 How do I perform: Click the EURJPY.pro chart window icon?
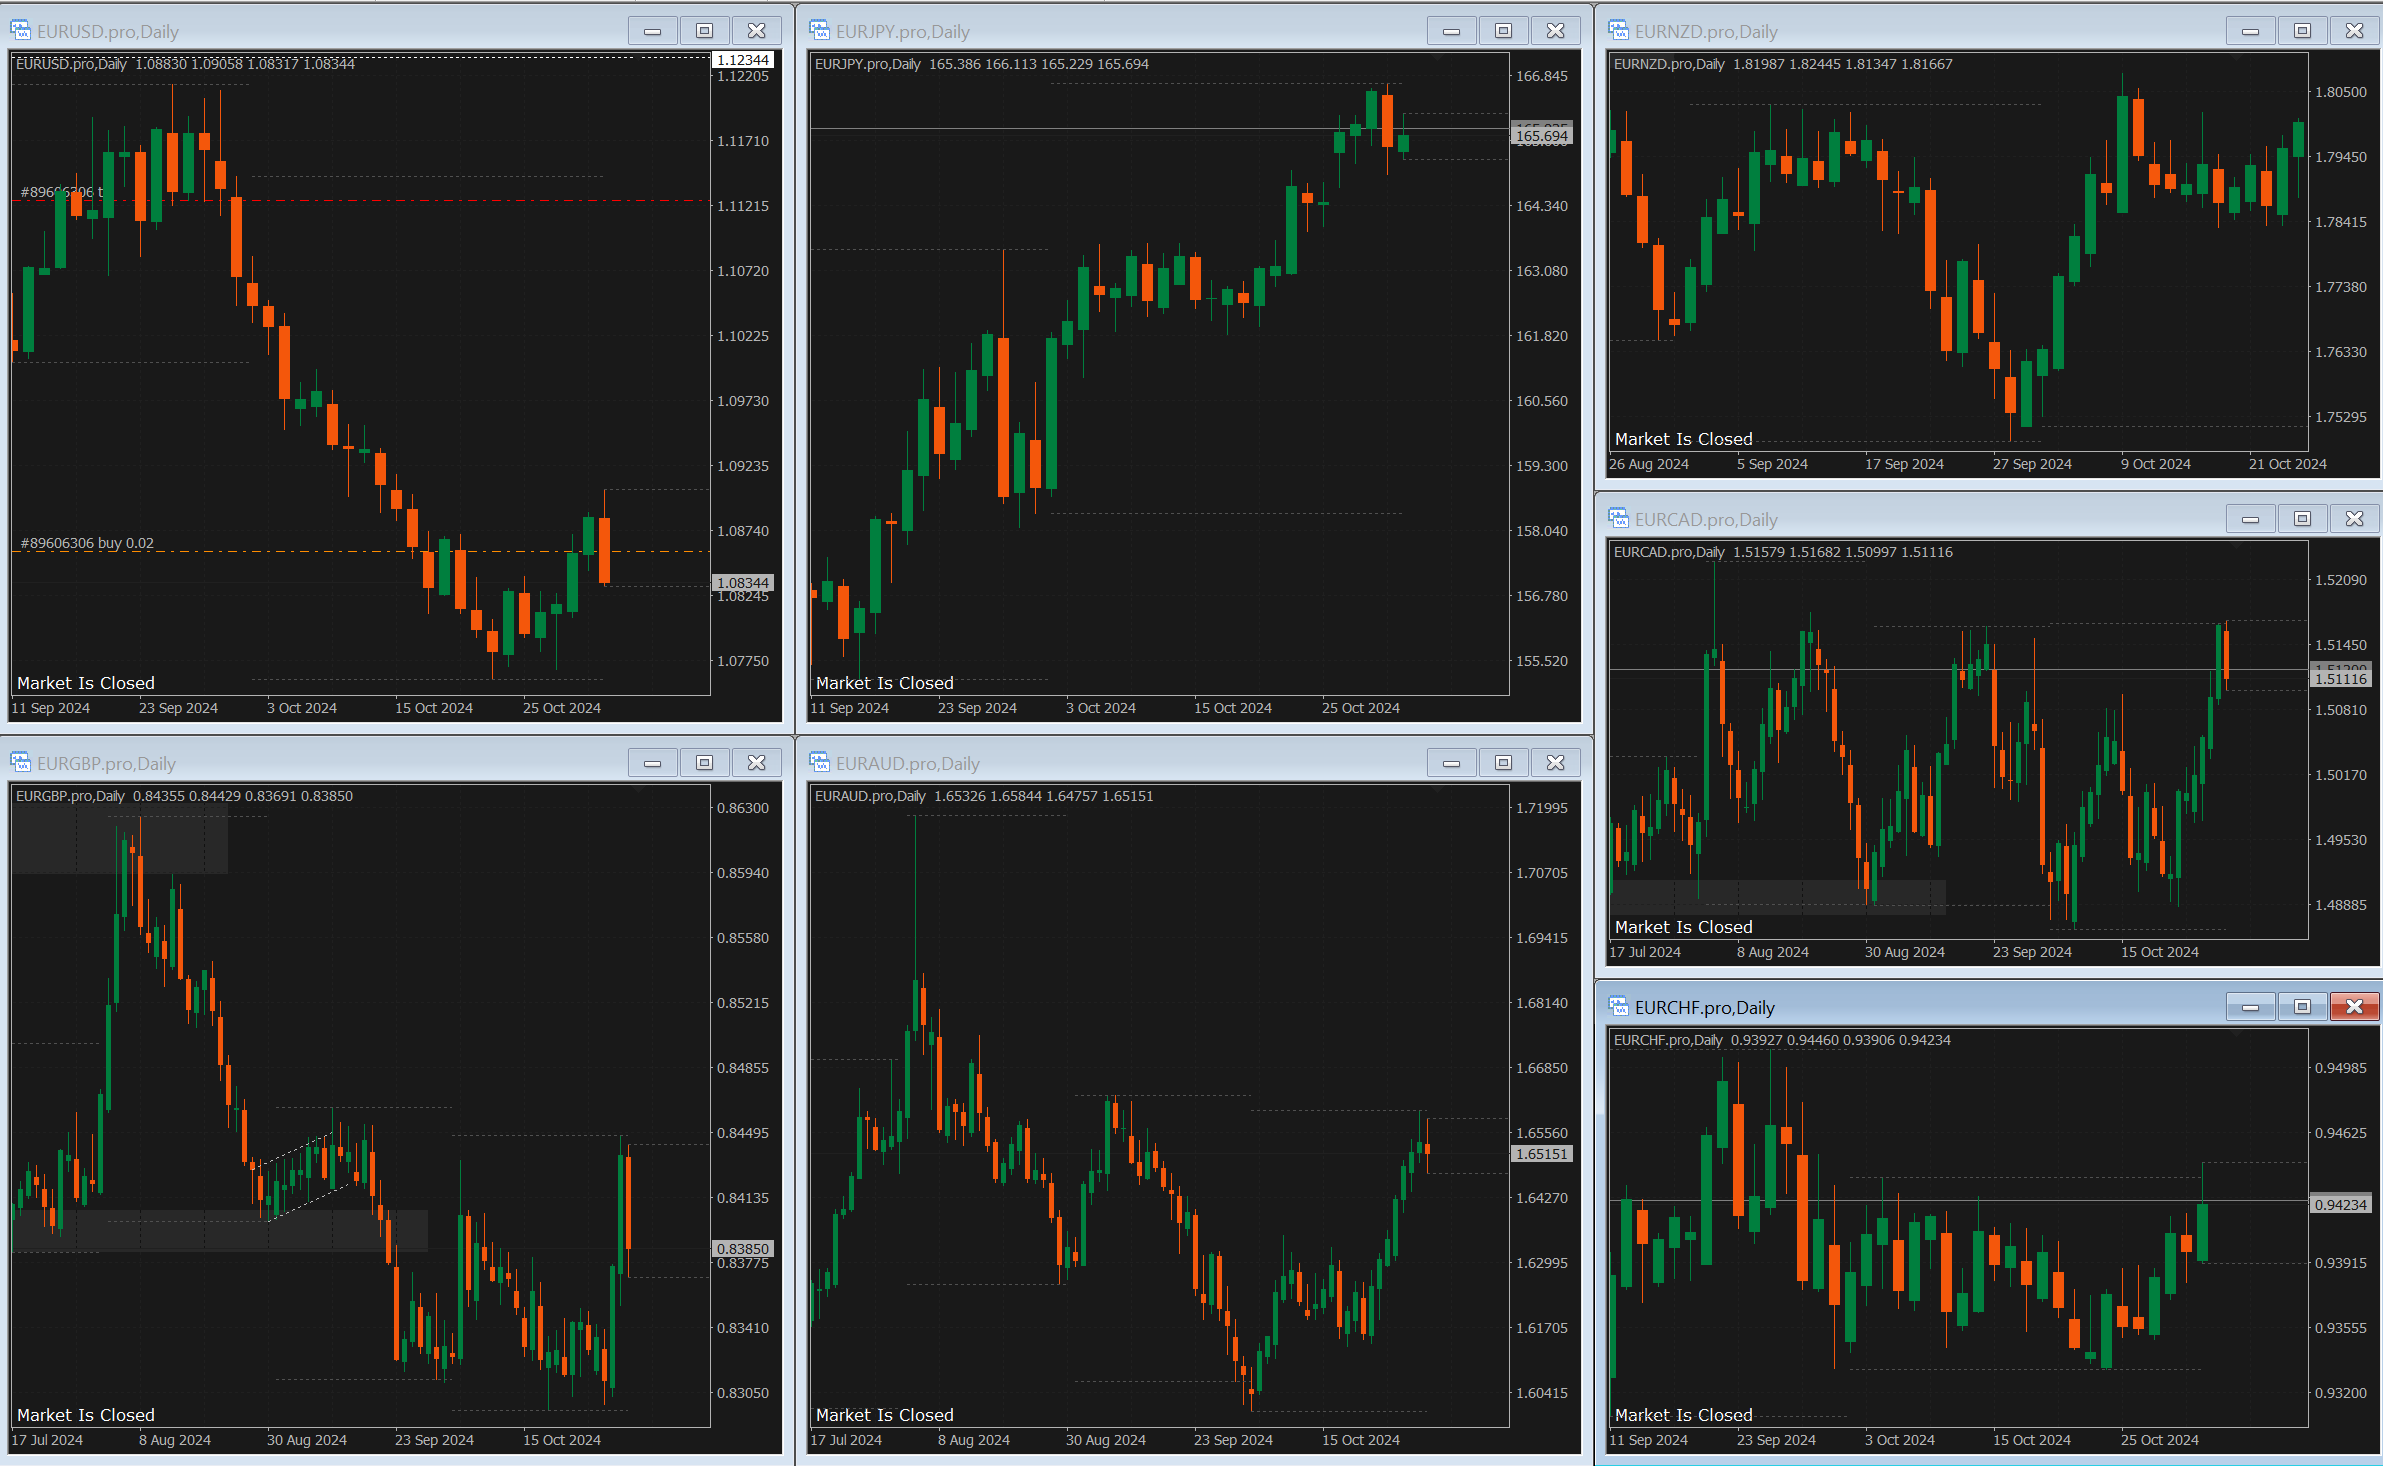point(819,31)
